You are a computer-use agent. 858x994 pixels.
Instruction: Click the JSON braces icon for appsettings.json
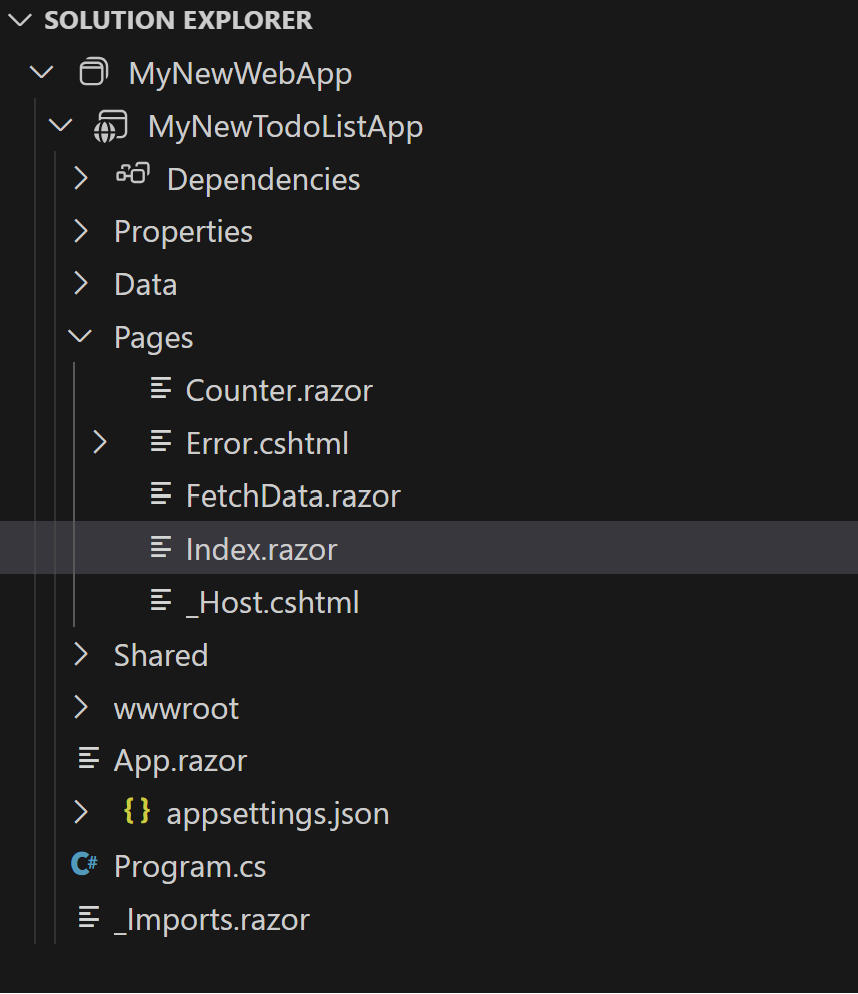point(139,813)
